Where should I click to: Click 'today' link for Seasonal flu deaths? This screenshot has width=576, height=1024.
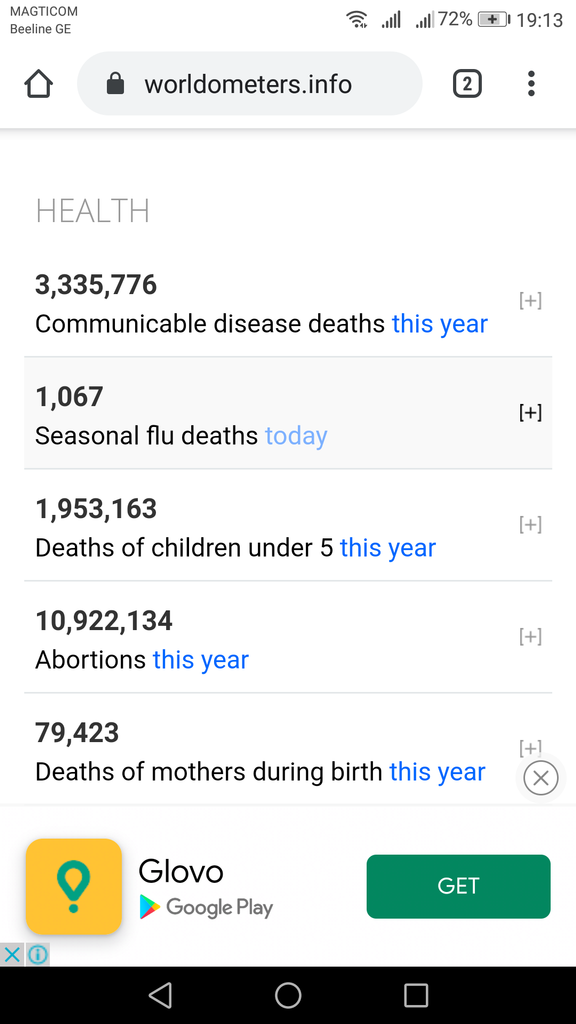click(296, 436)
